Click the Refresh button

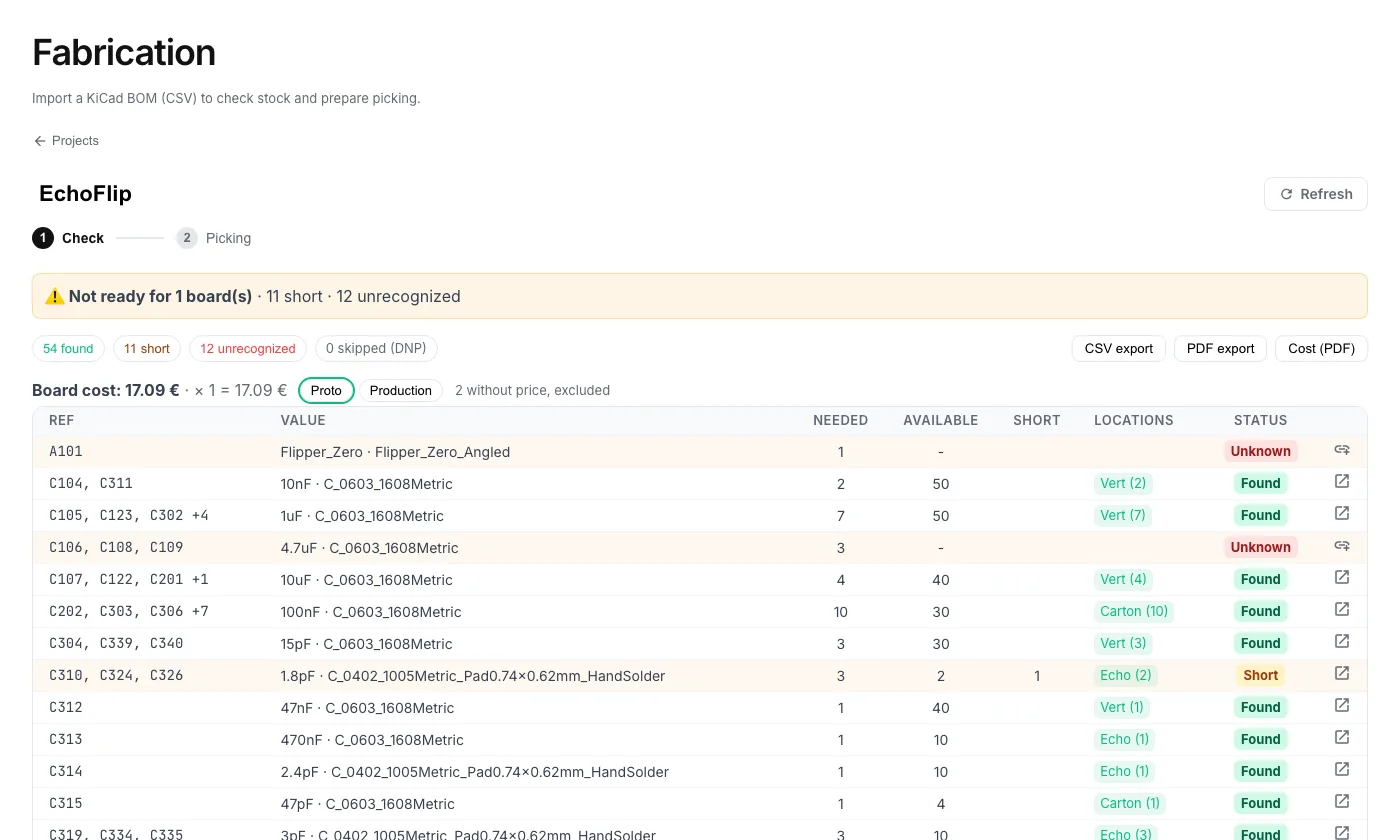[x=1316, y=194]
